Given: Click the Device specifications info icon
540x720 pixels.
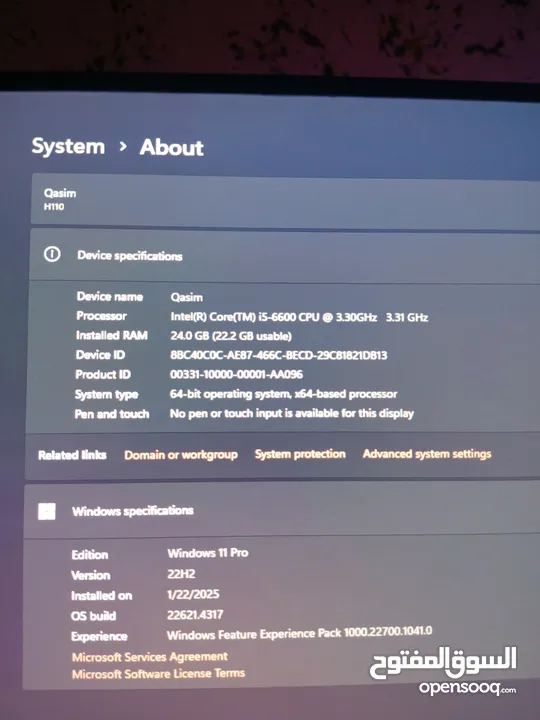Looking at the screenshot, I should (52, 254).
